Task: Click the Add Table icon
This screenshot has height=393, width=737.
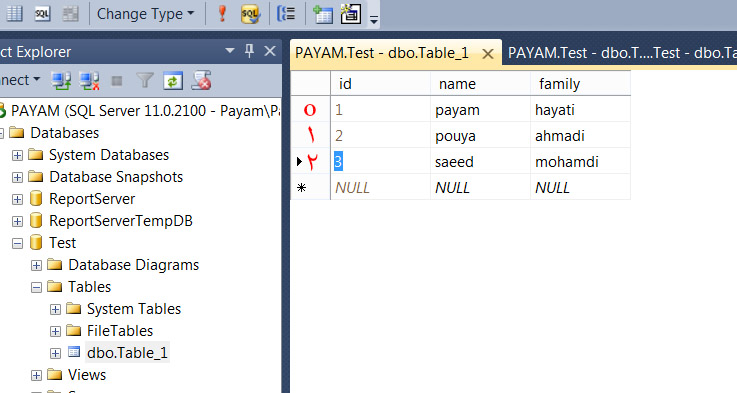Action: click(x=322, y=14)
